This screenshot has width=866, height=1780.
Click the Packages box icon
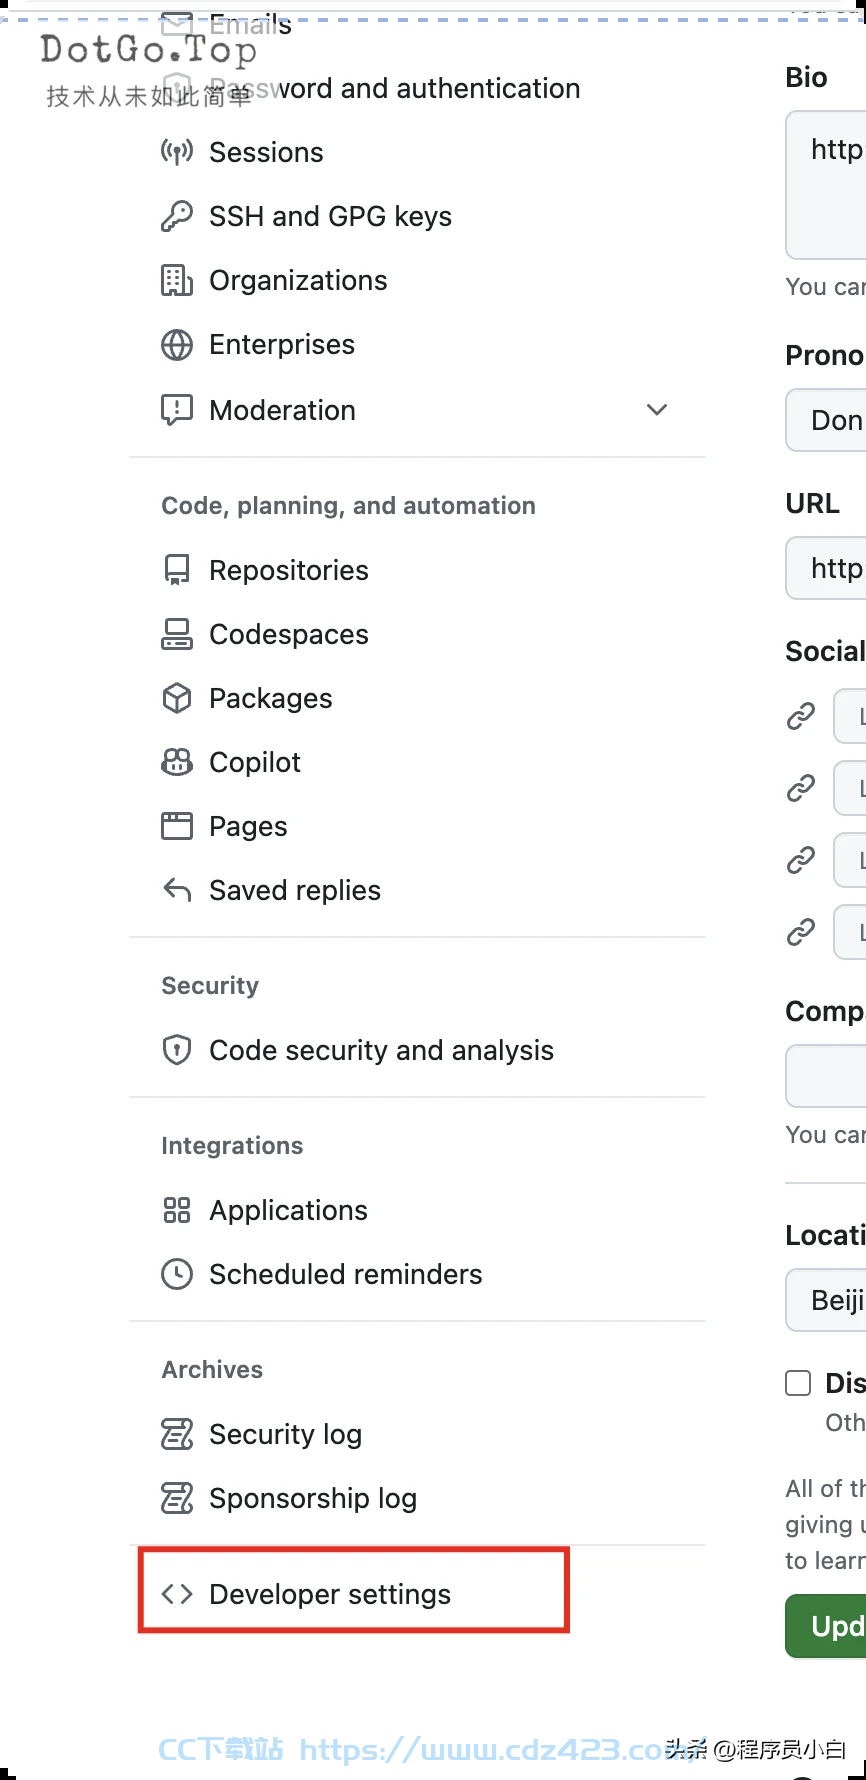pos(177,698)
